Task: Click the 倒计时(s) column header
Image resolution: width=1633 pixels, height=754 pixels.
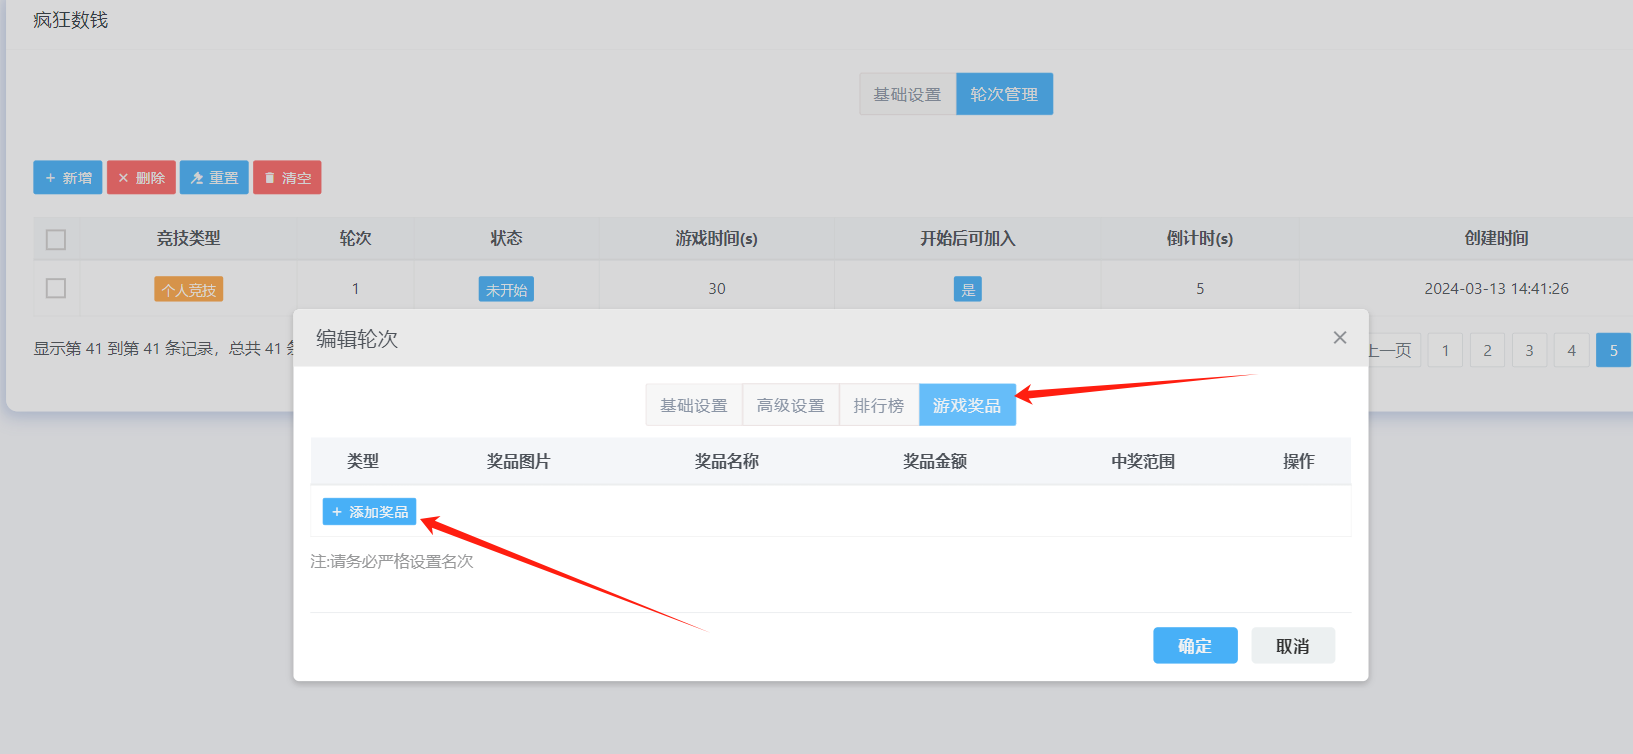Action: pos(1199,238)
